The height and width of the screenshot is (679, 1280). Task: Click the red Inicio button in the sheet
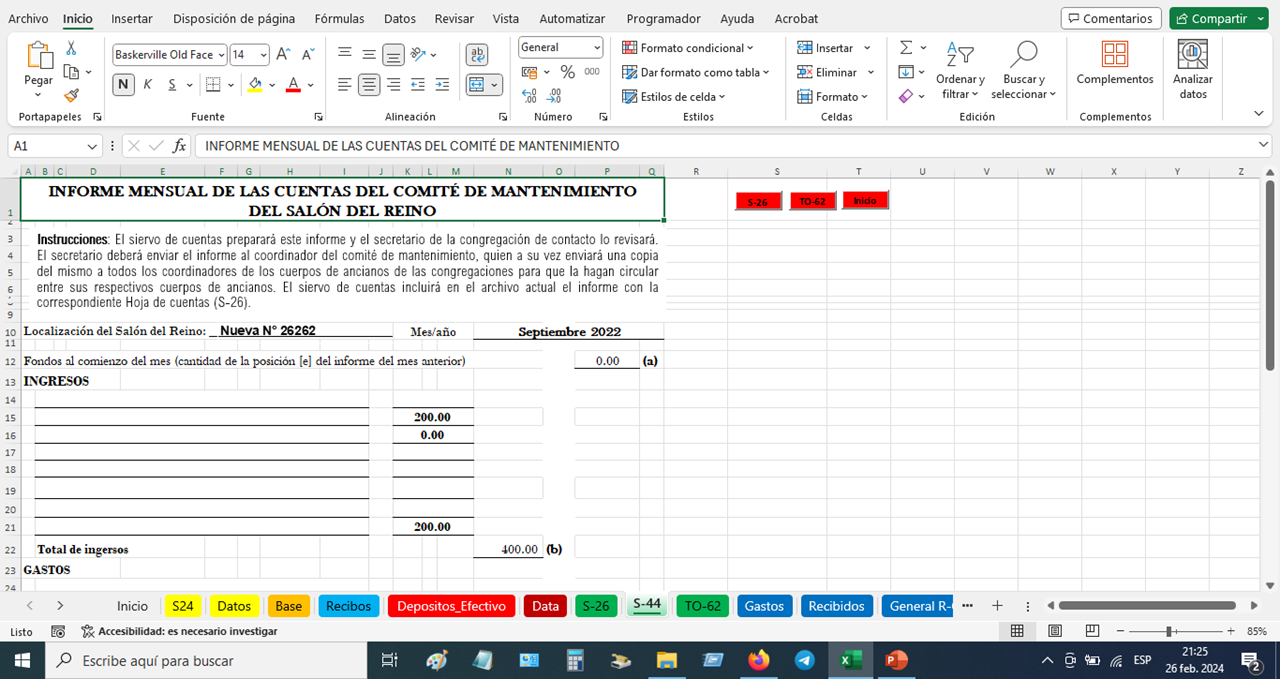coord(865,200)
